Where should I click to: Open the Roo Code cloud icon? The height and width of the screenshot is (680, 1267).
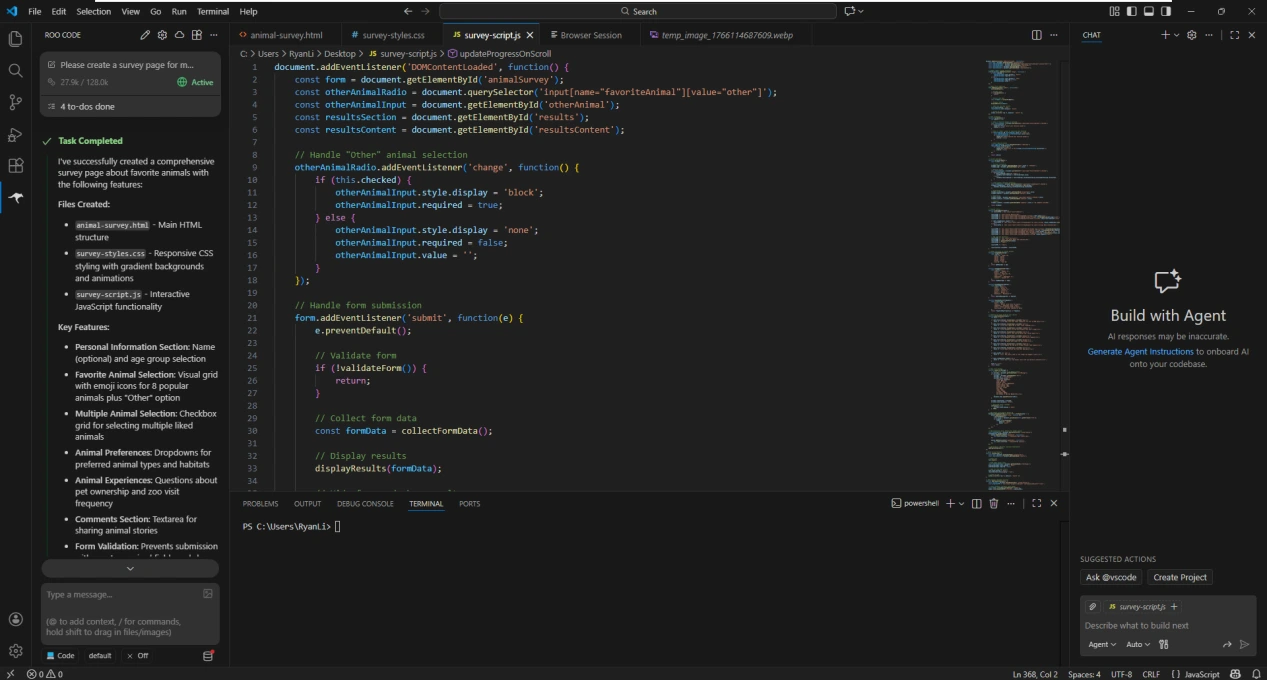180,34
